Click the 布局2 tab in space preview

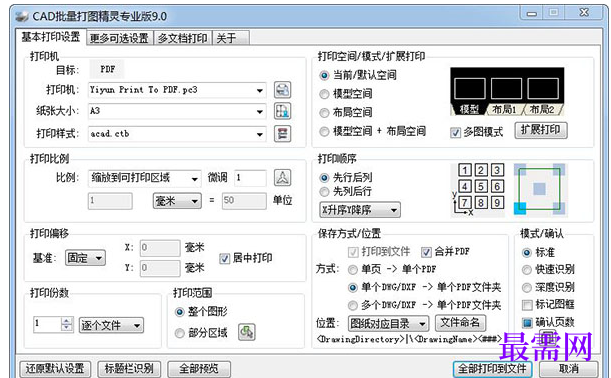542,110
